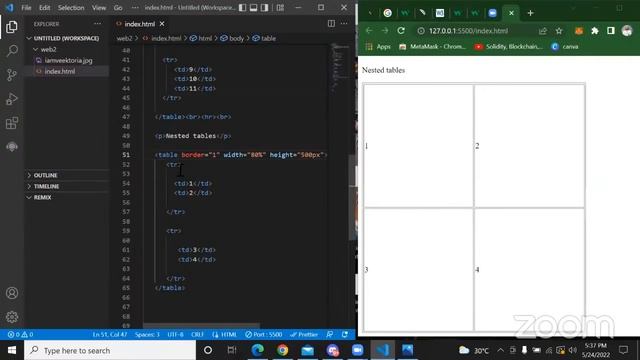
Task: Open the Selection menu
Action: tap(71, 8)
